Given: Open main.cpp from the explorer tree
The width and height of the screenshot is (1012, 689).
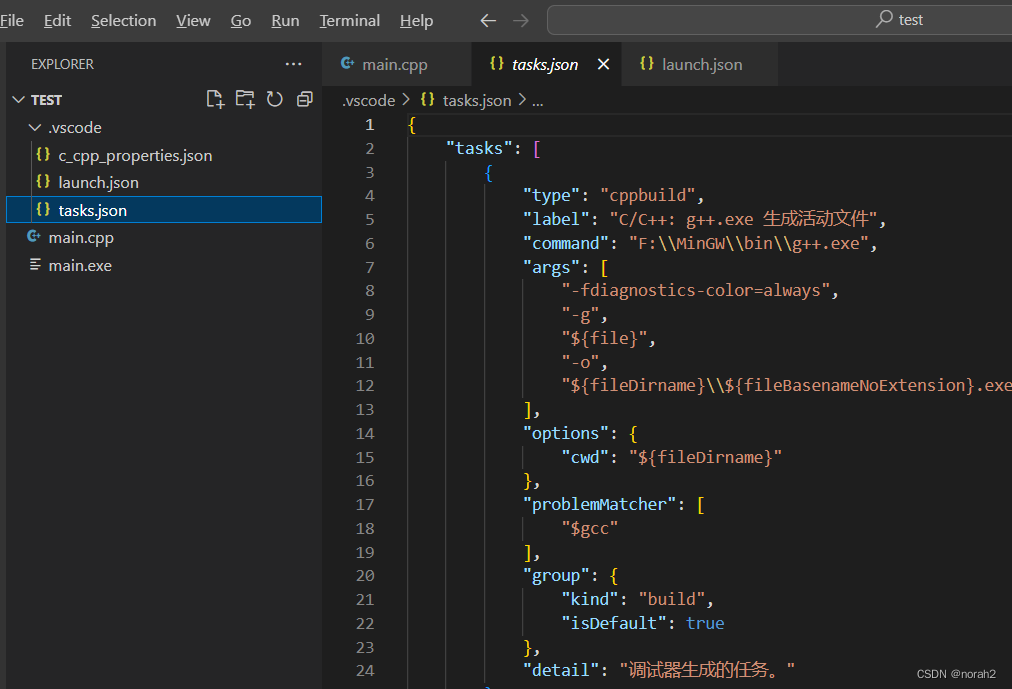Looking at the screenshot, I should click(81, 238).
